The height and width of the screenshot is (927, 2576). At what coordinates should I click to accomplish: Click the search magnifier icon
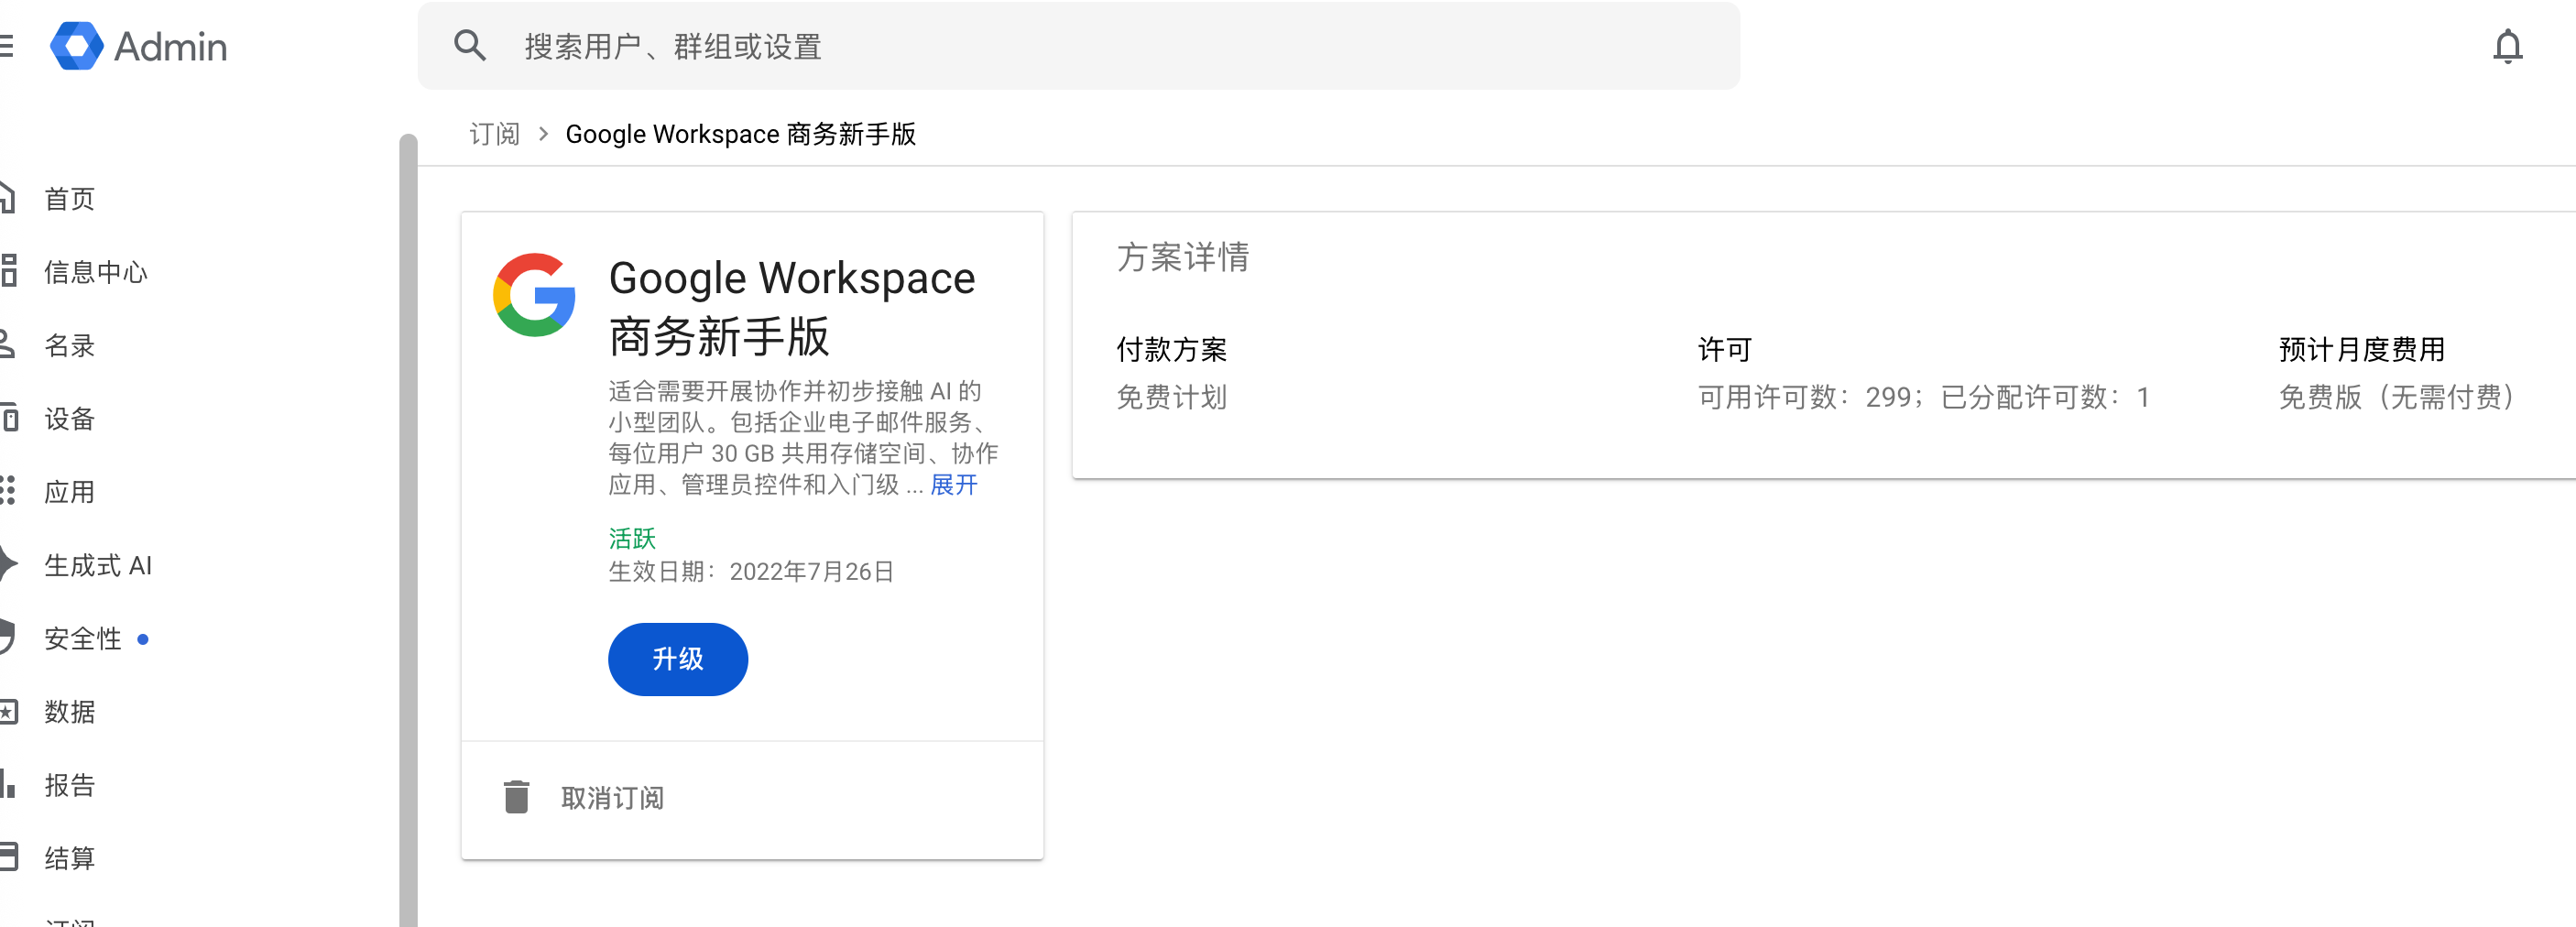point(470,46)
